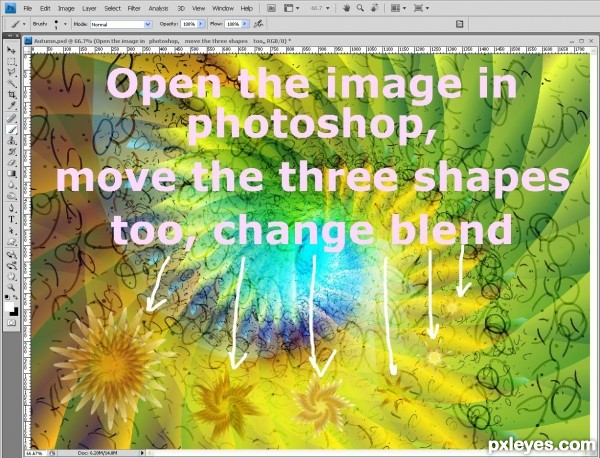
Task: Select the Custom Shape tool
Action: click(x=11, y=242)
